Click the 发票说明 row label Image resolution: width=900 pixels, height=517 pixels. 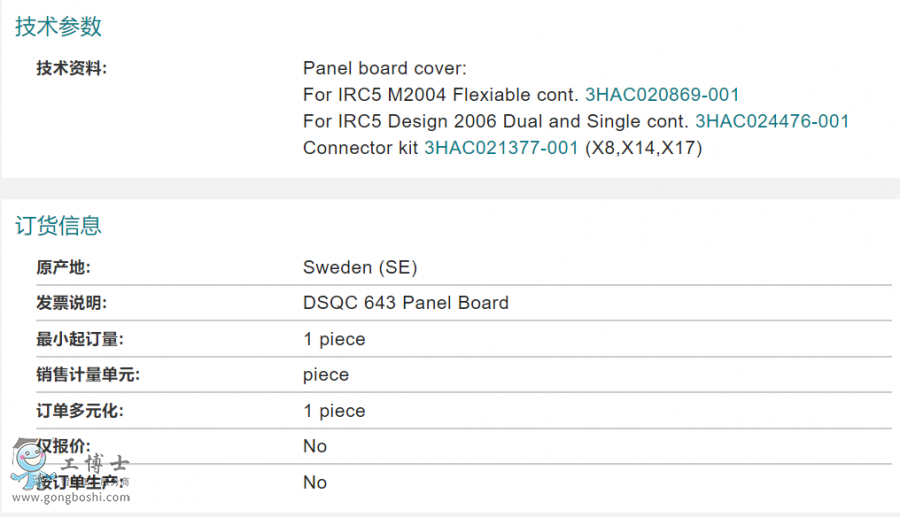[72, 303]
